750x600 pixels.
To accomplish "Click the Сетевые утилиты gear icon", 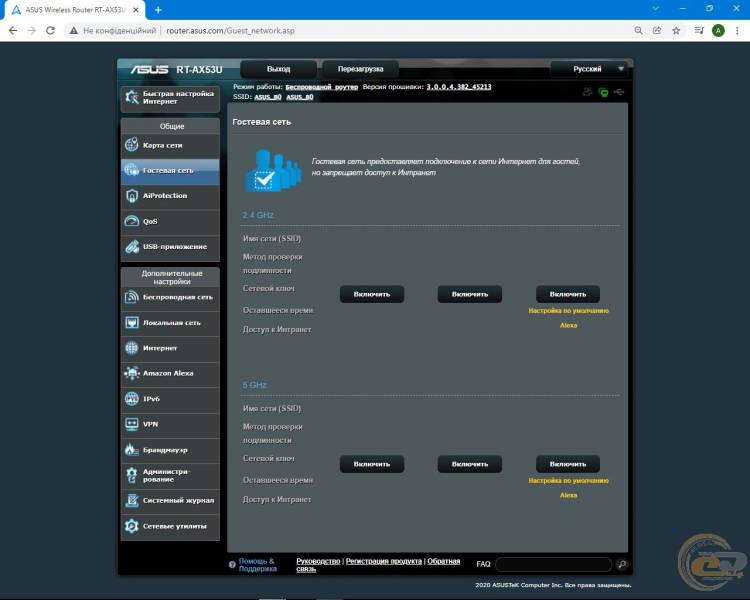I will 132,526.
